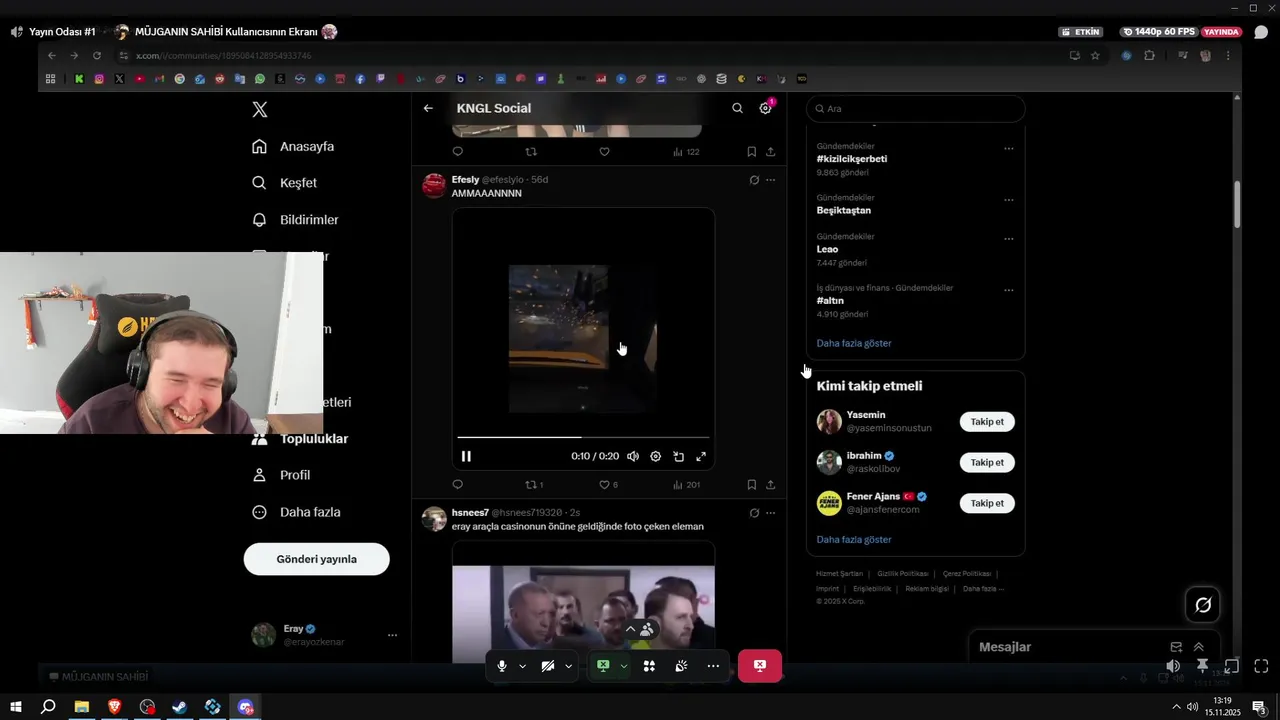Disconnect with red leave stream button

pyautogui.click(x=760, y=666)
